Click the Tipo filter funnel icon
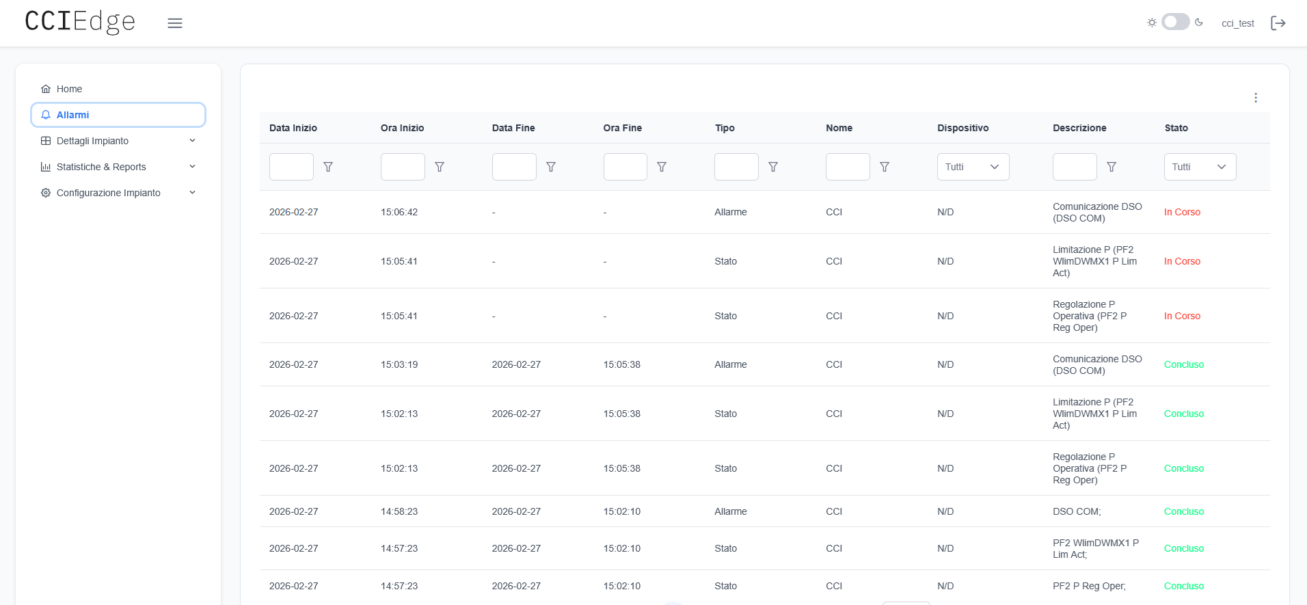Image resolution: width=1307 pixels, height=605 pixels. click(773, 167)
